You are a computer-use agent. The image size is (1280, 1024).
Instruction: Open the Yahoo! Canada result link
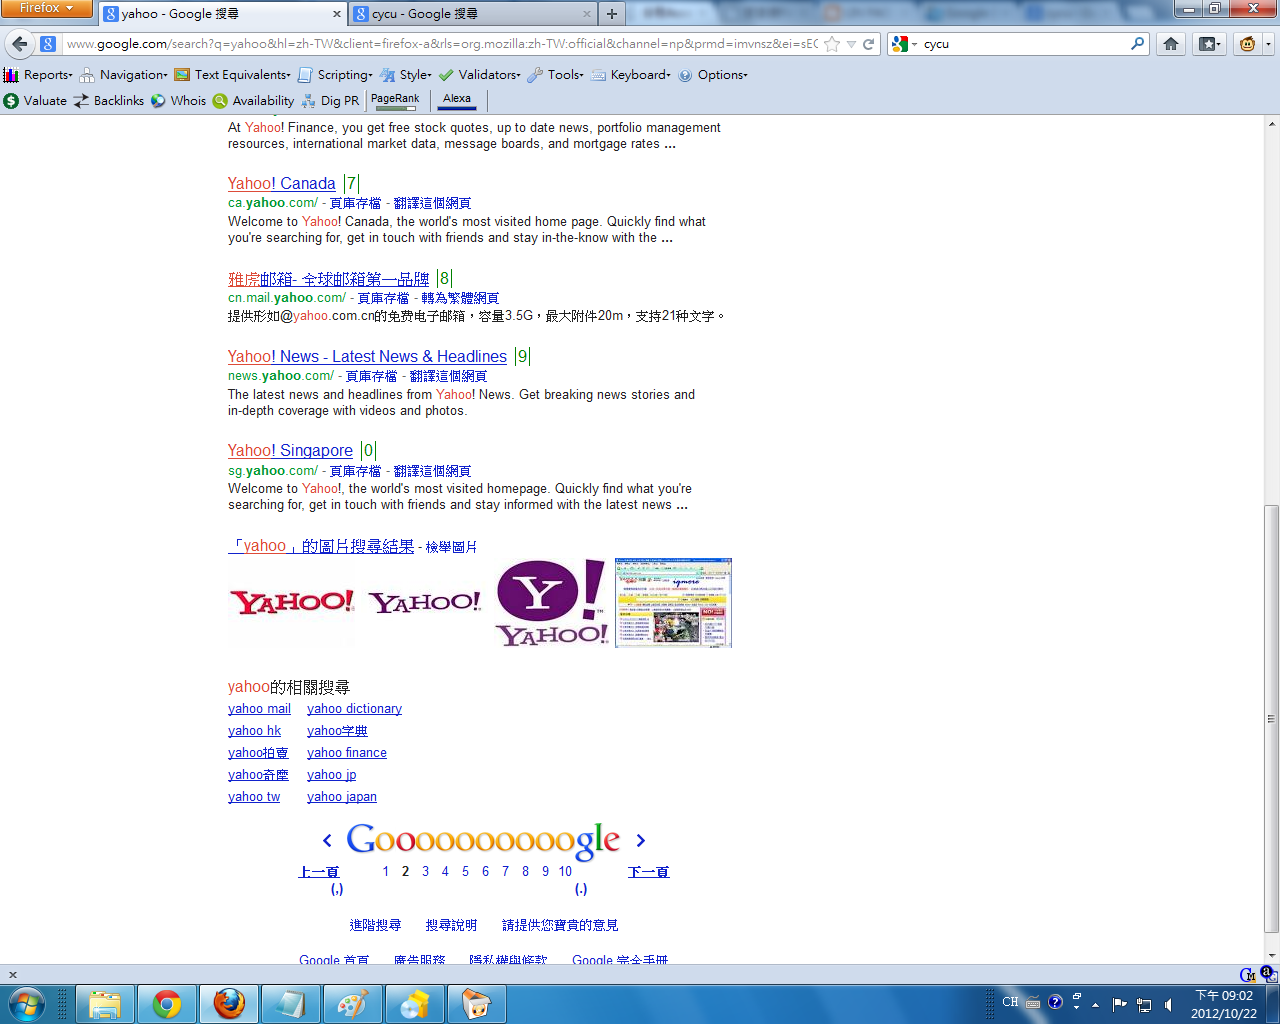pos(281,184)
